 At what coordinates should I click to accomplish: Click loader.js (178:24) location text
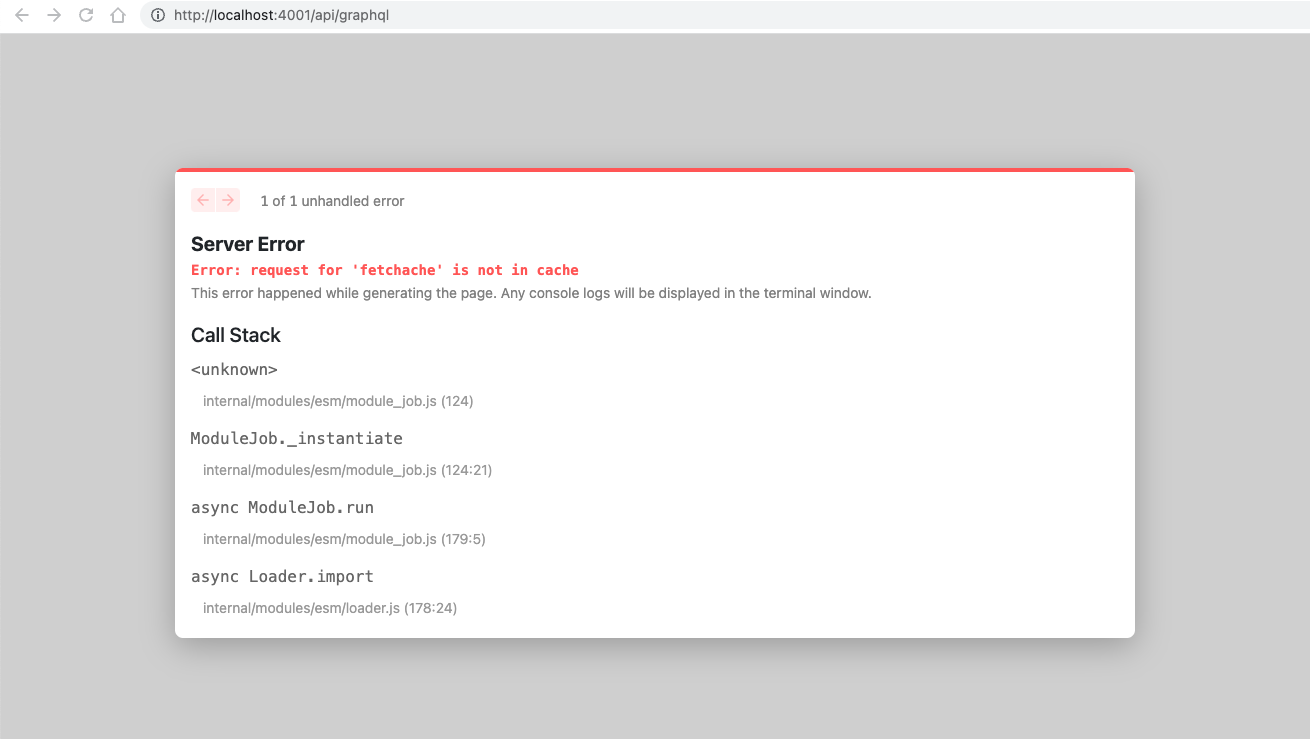(330, 608)
